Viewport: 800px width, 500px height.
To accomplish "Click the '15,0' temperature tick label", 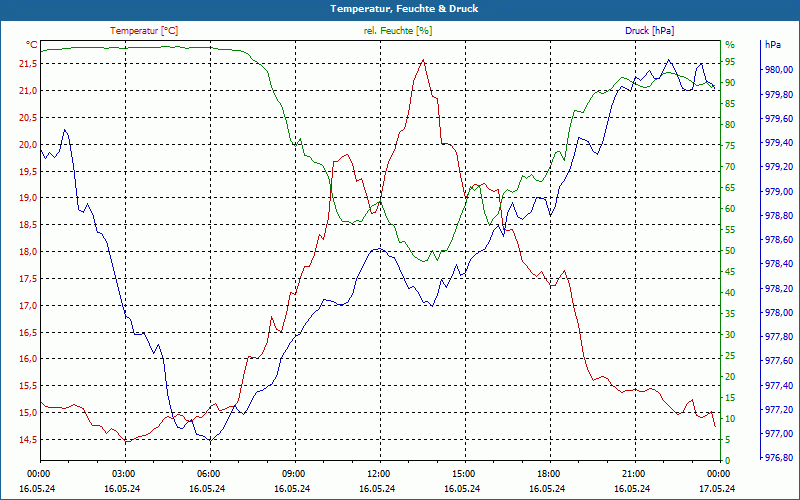I will click(28, 413).
